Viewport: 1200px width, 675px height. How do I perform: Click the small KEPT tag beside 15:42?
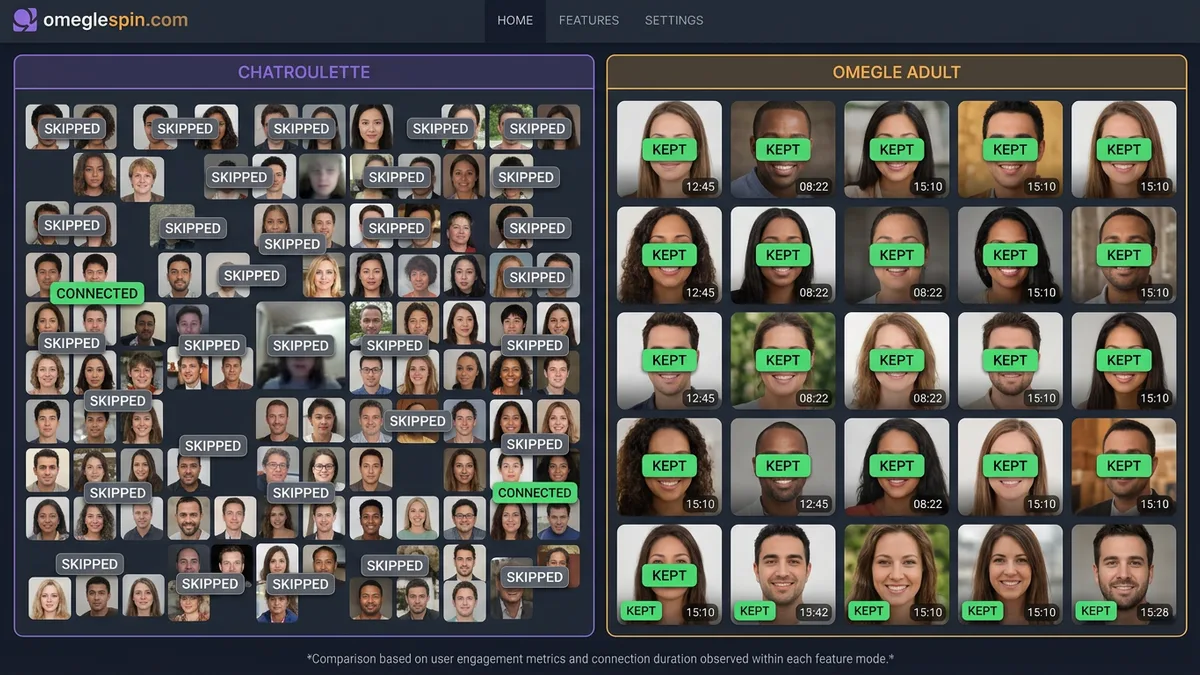point(755,610)
